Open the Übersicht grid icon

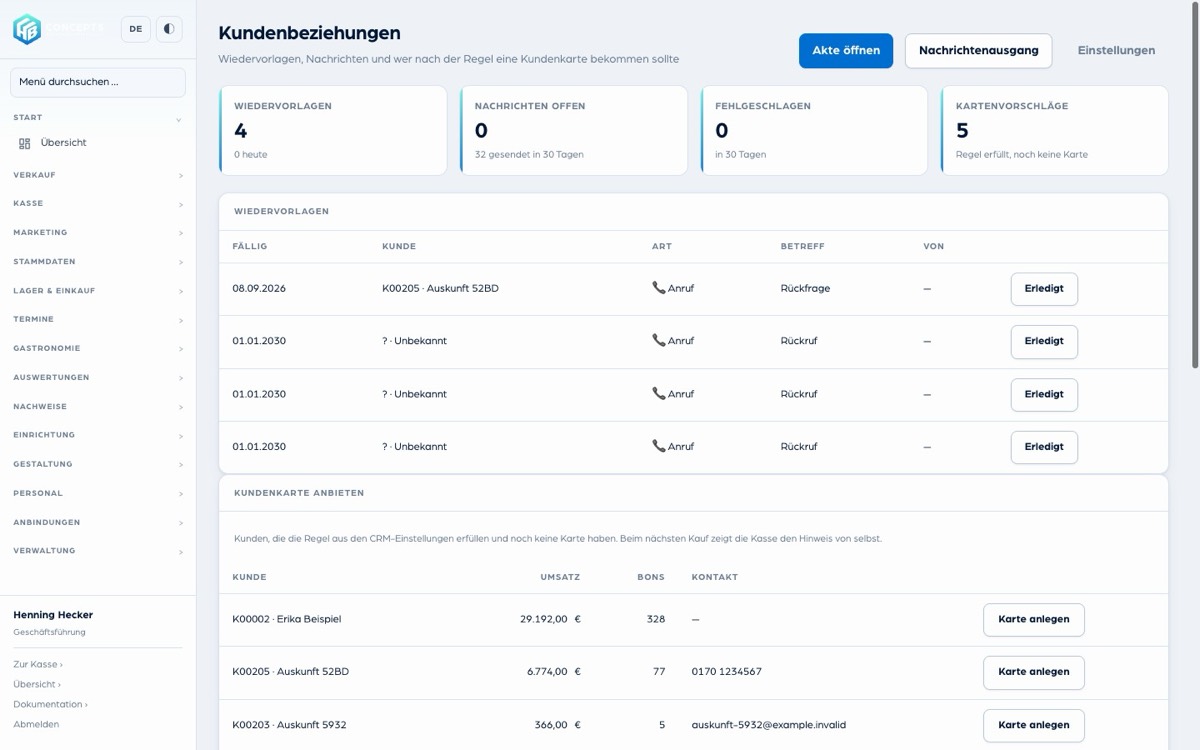[x=25, y=143]
